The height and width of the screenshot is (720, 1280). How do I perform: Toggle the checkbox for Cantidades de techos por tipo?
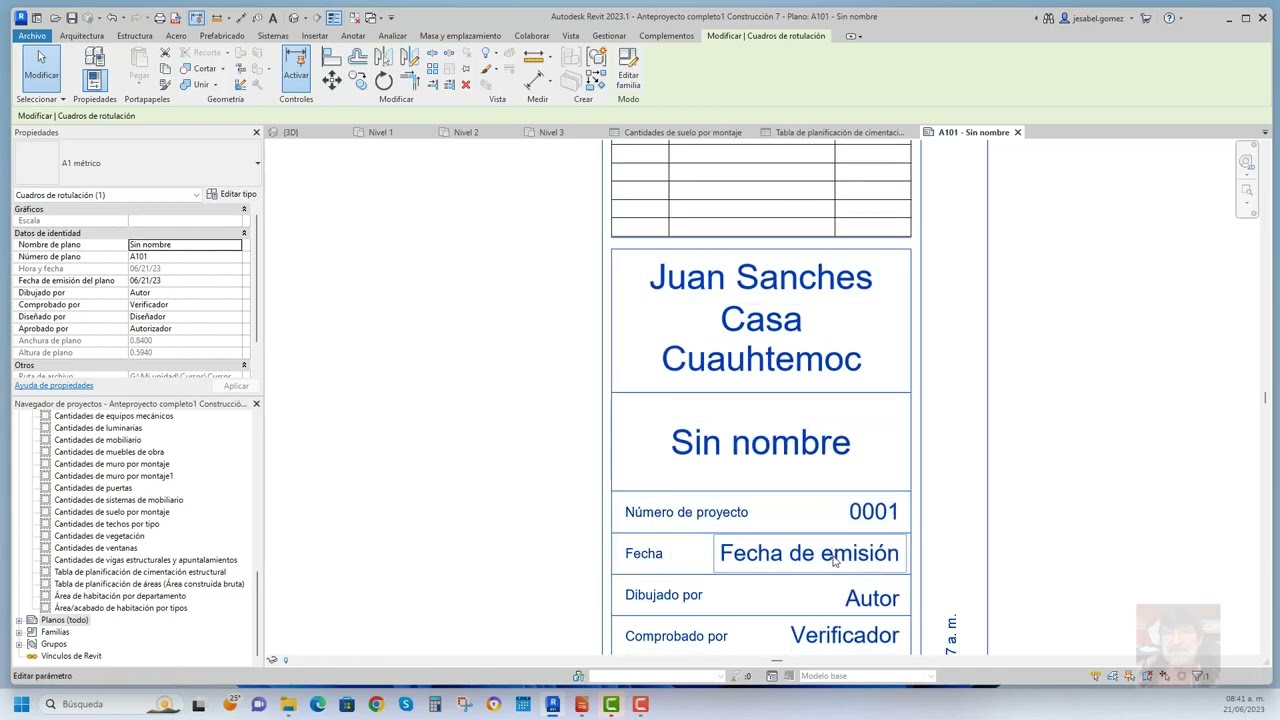pyautogui.click(x=45, y=524)
